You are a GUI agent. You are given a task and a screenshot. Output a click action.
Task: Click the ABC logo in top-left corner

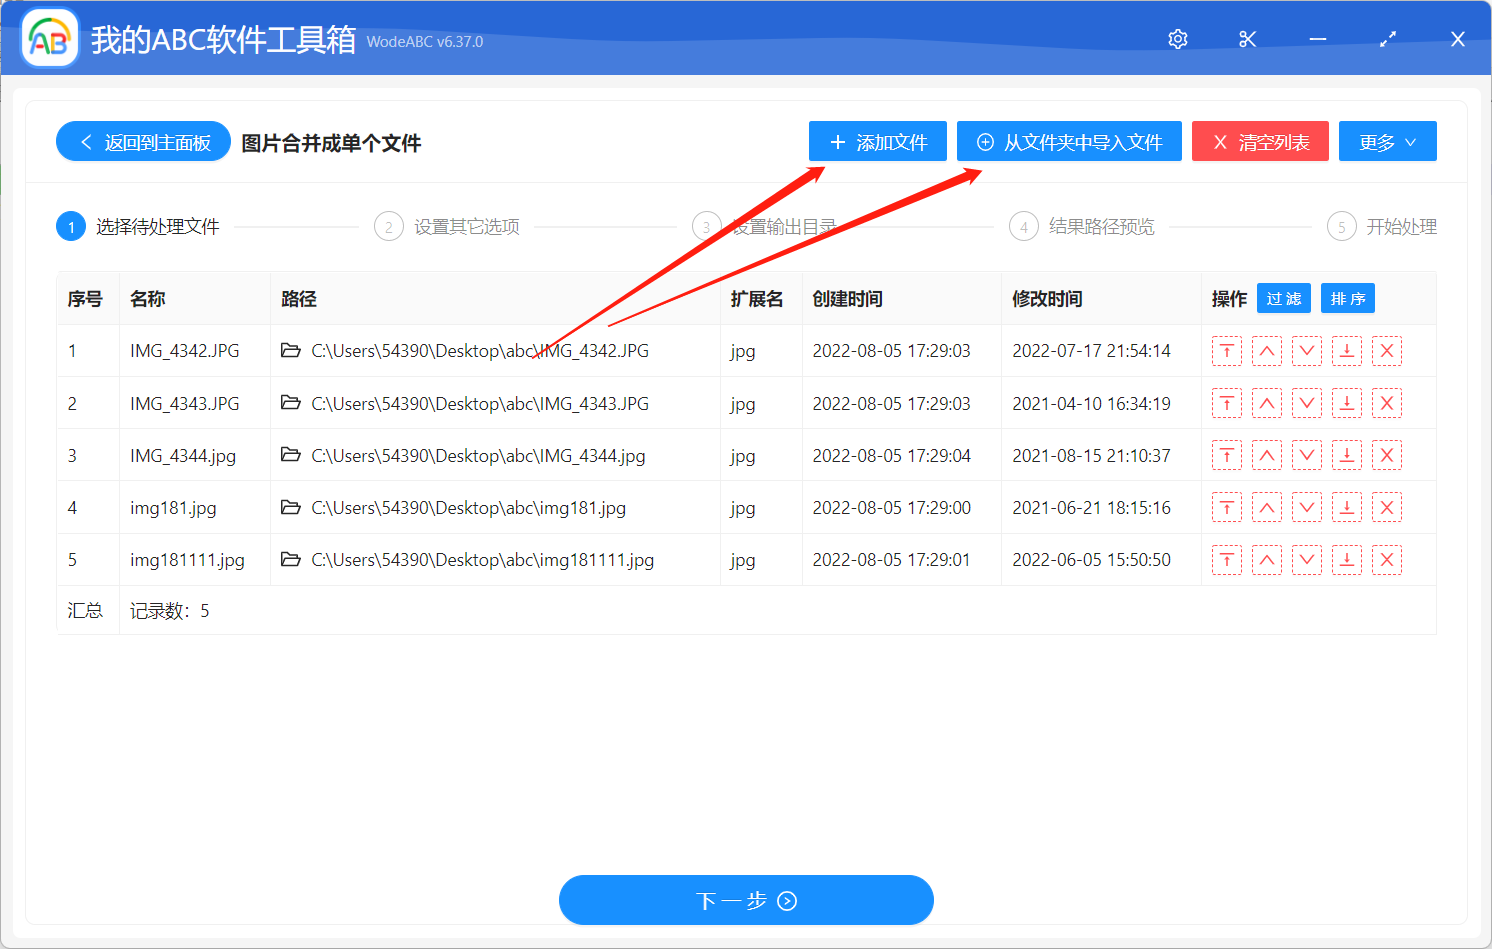[x=49, y=38]
